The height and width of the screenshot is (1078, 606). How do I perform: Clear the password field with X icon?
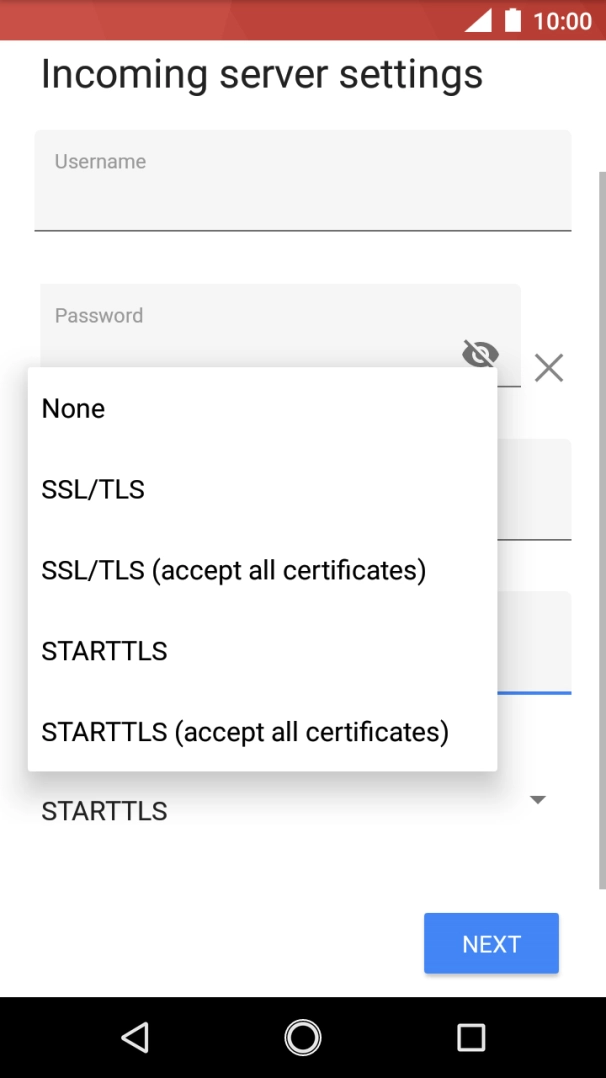[548, 368]
